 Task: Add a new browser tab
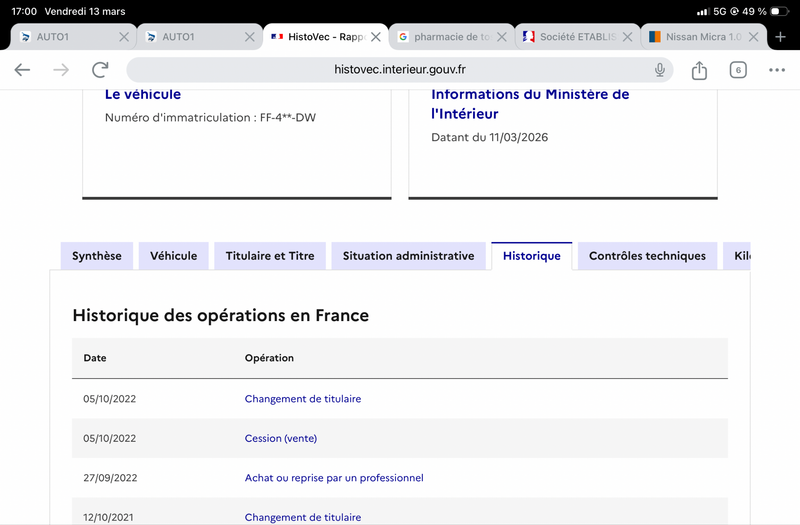point(781,37)
